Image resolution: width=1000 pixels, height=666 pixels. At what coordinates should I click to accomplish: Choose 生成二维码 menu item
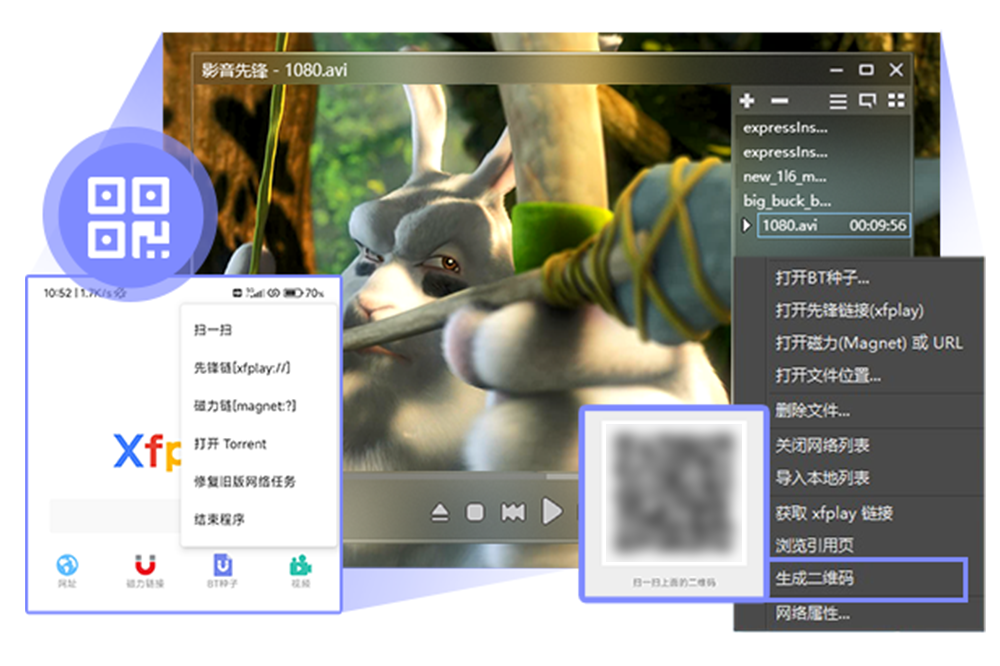click(814, 579)
